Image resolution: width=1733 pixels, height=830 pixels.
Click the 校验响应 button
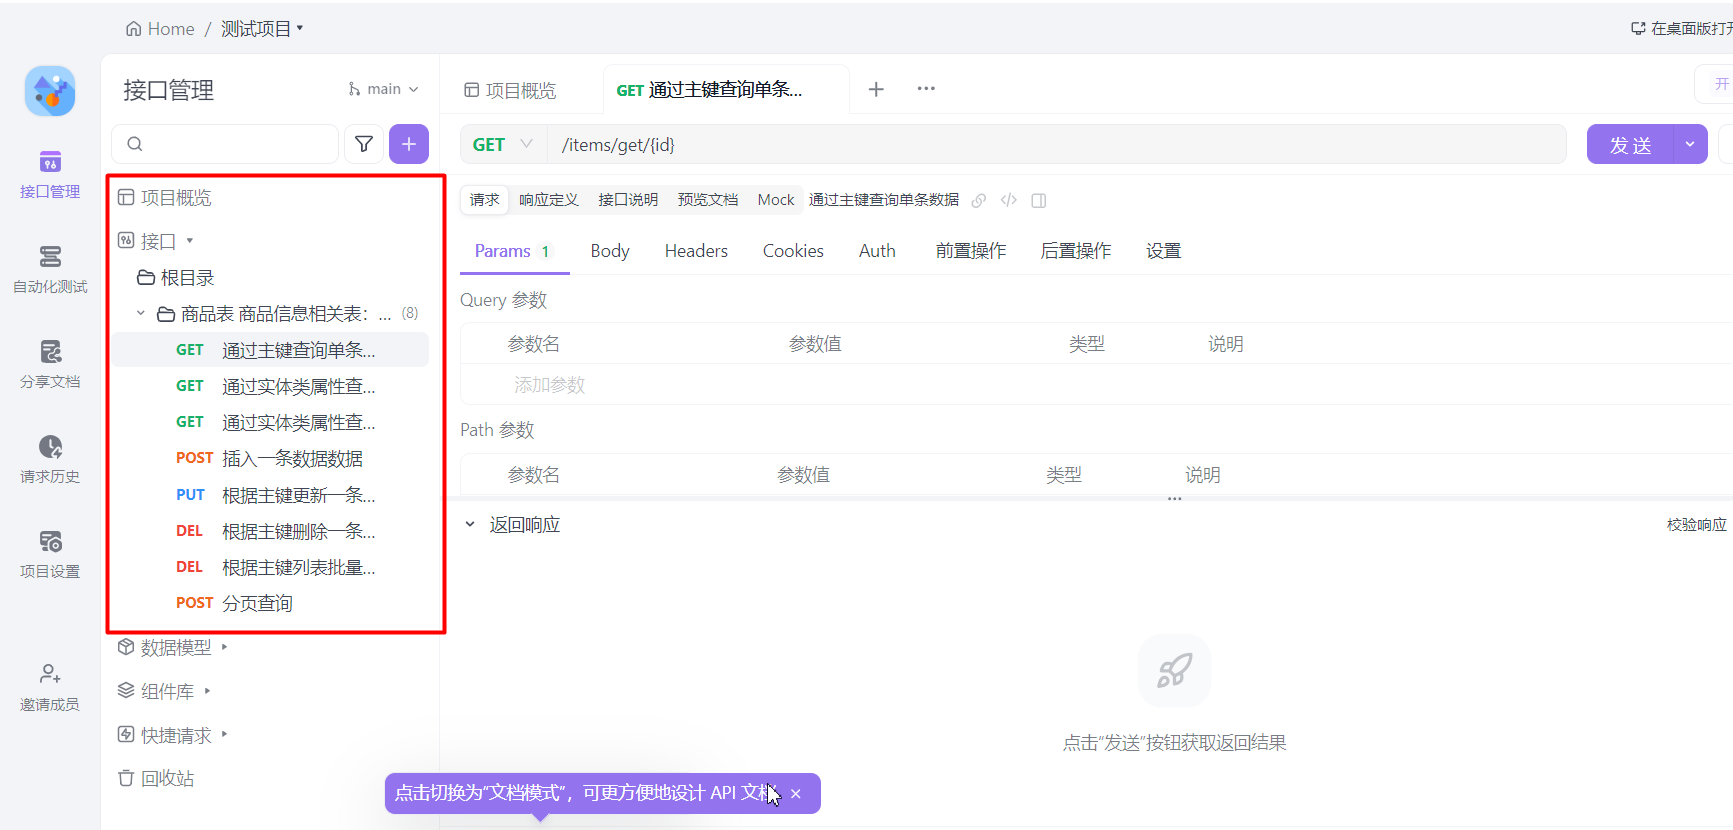pyautogui.click(x=1697, y=525)
